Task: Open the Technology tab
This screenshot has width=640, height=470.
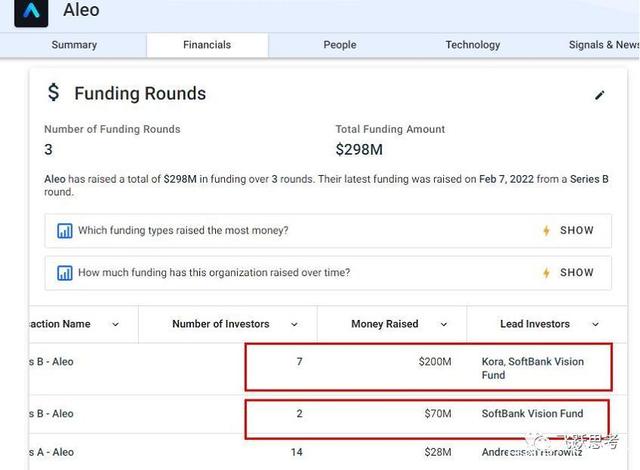Action: coord(473,45)
